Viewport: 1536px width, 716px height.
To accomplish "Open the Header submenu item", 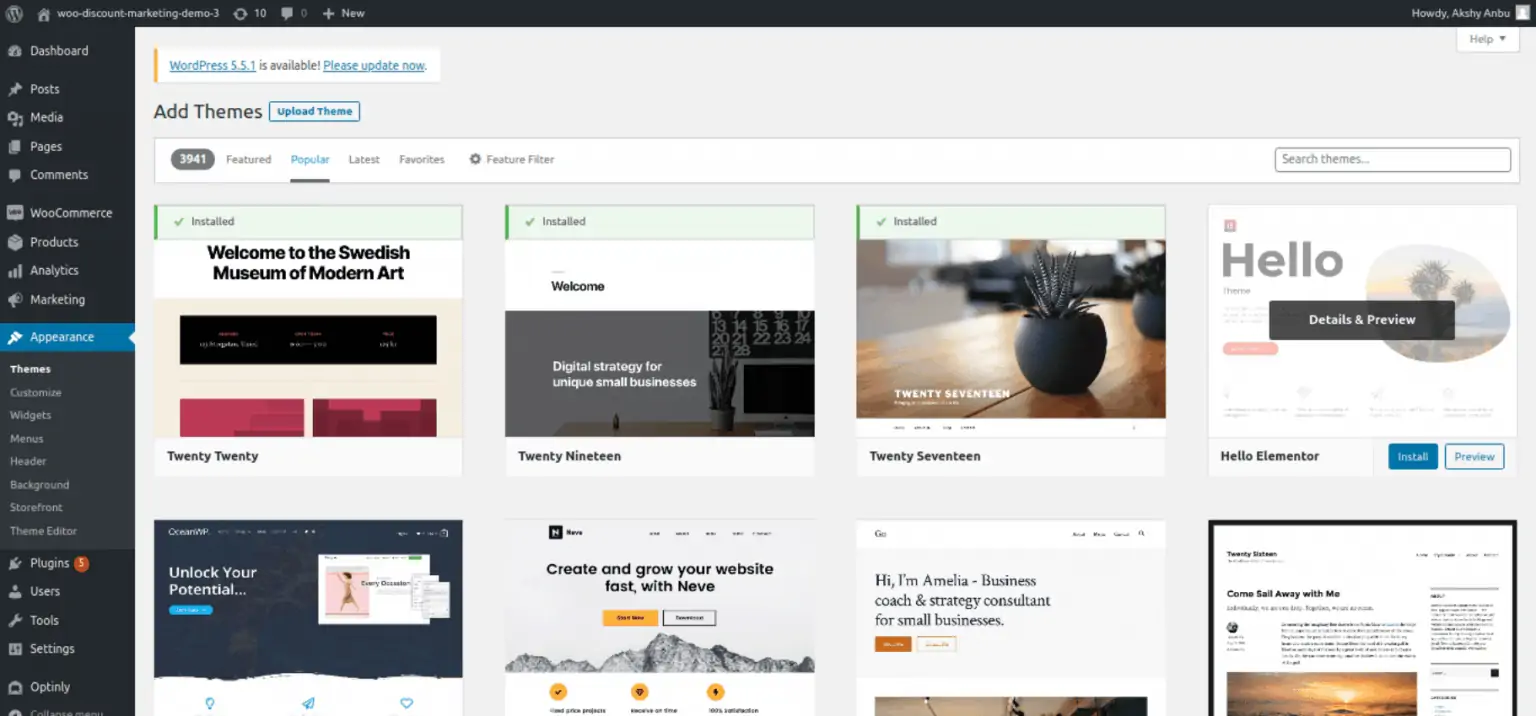I will (28, 462).
